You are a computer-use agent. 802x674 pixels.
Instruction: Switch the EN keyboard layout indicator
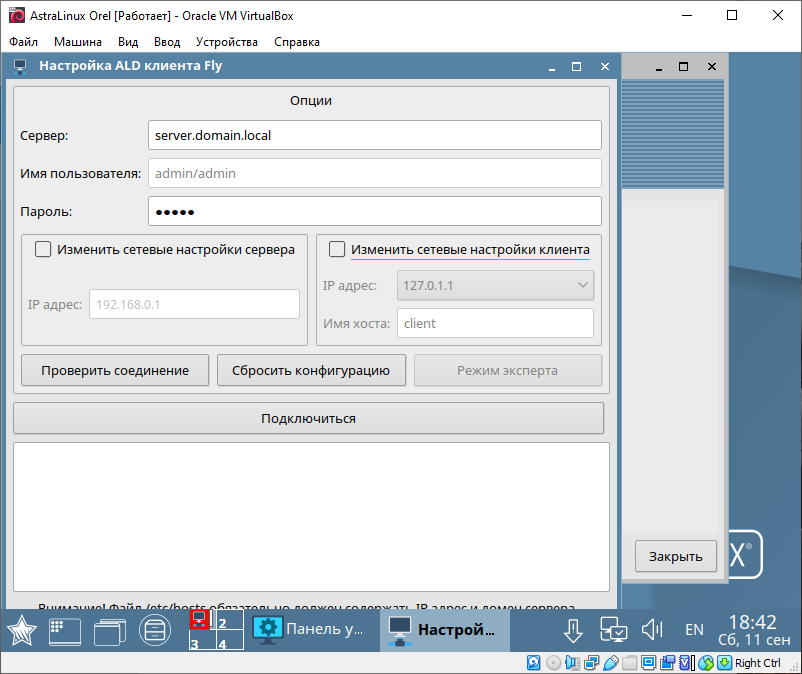coord(694,630)
